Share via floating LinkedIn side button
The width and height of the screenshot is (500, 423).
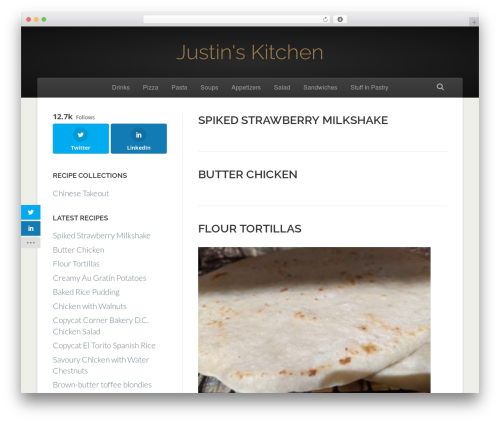[x=31, y=228]
